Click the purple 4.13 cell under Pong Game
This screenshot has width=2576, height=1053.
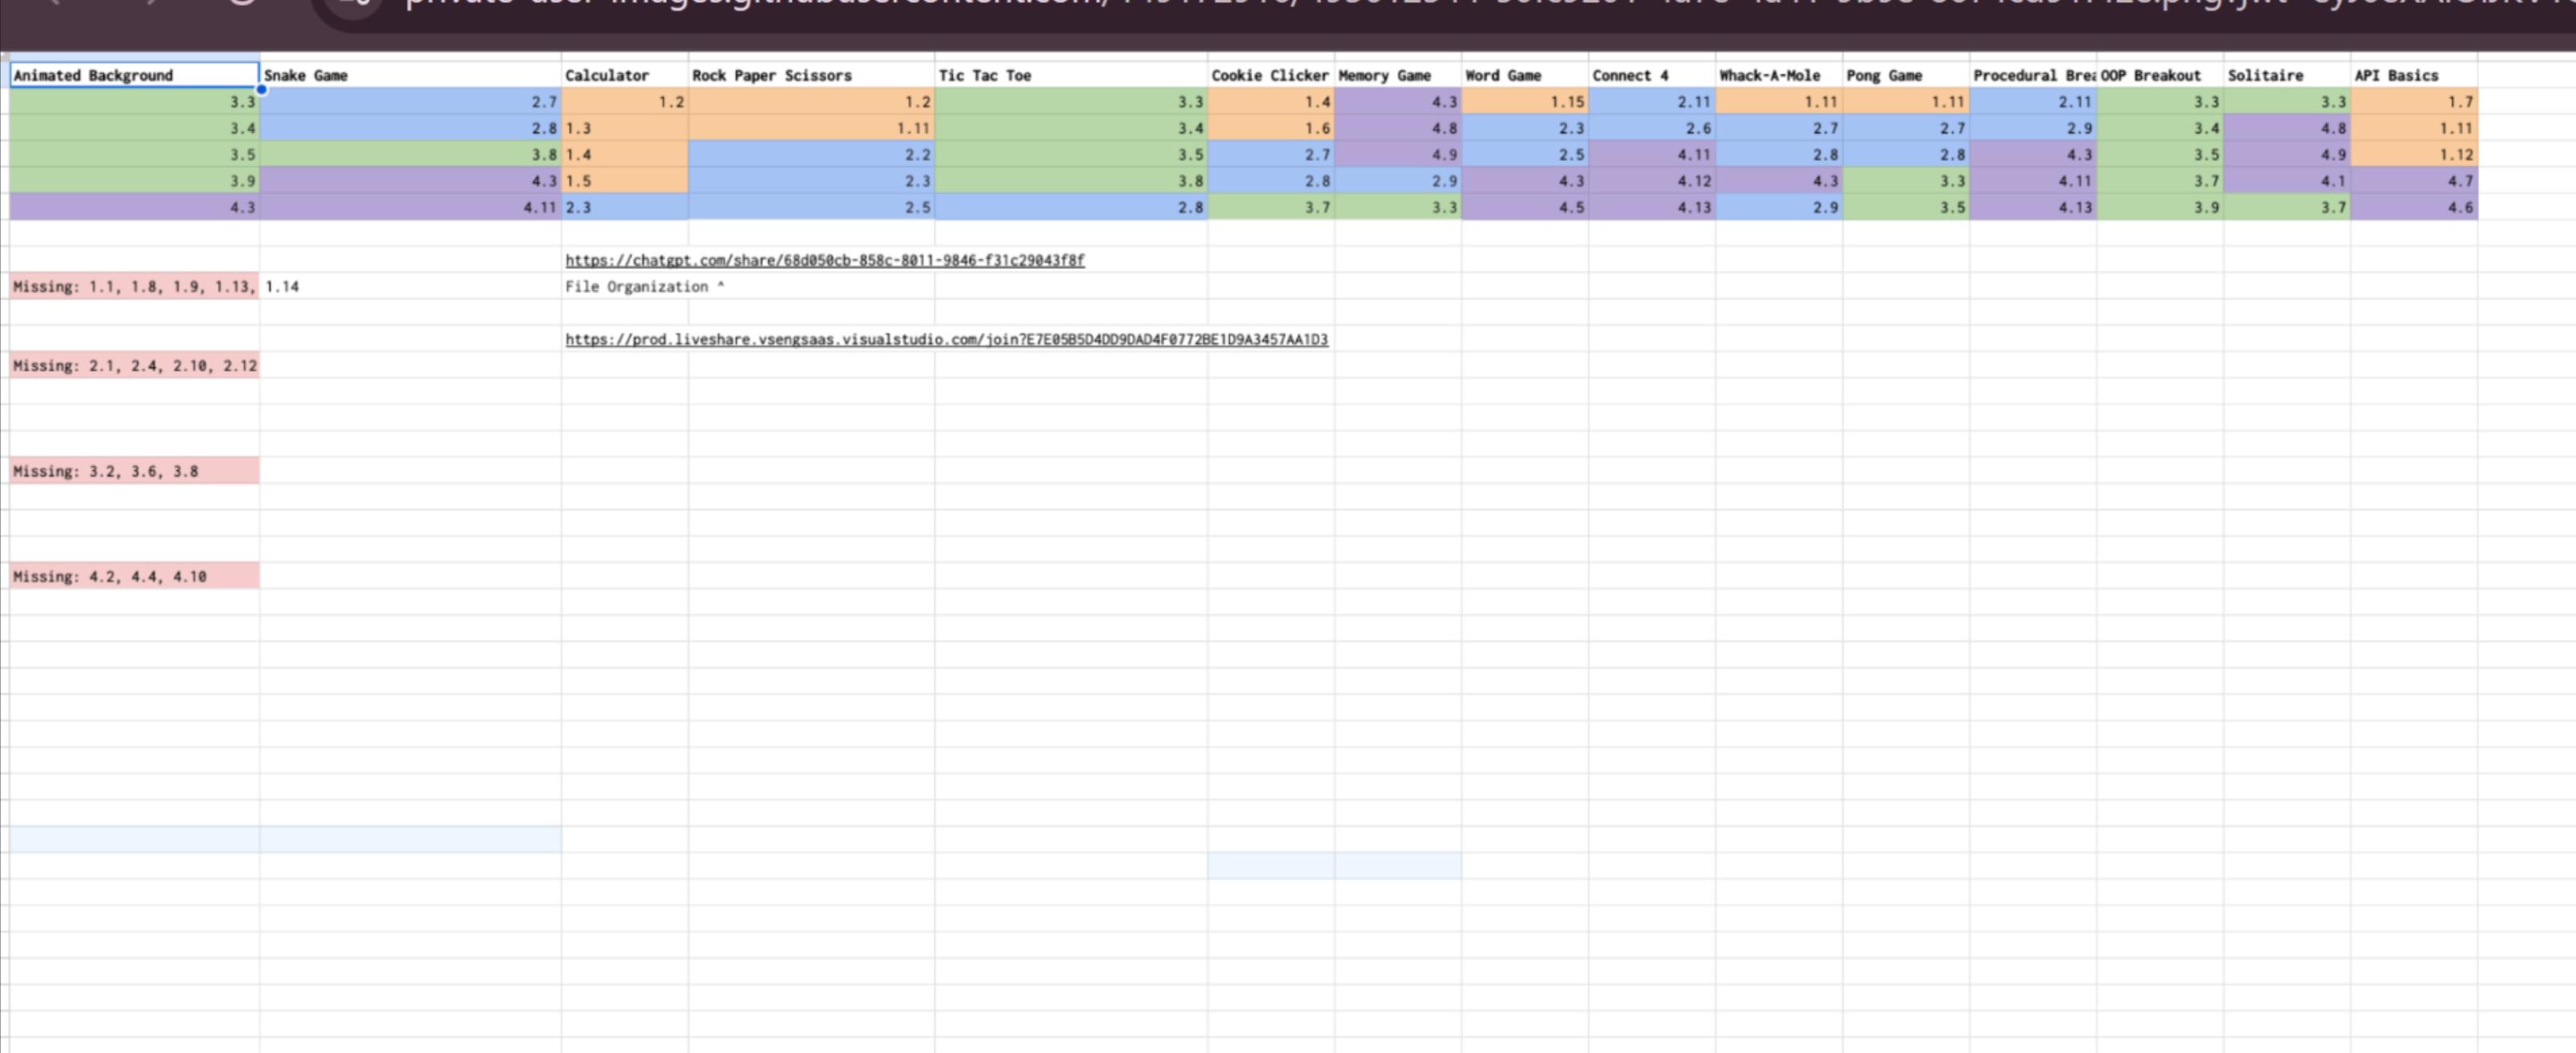tap(2030, 208)
